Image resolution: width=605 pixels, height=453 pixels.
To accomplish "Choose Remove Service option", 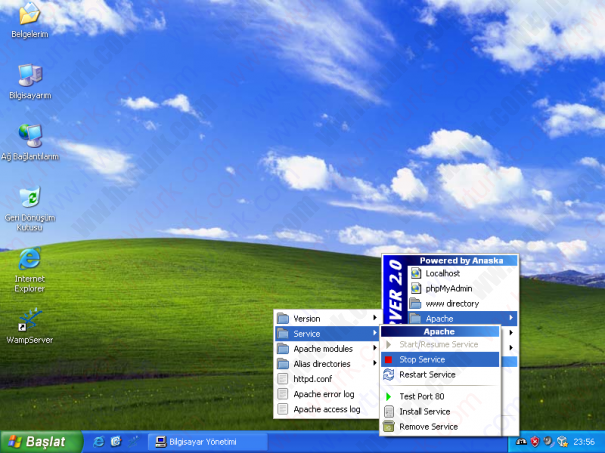I will click(440, 427).
